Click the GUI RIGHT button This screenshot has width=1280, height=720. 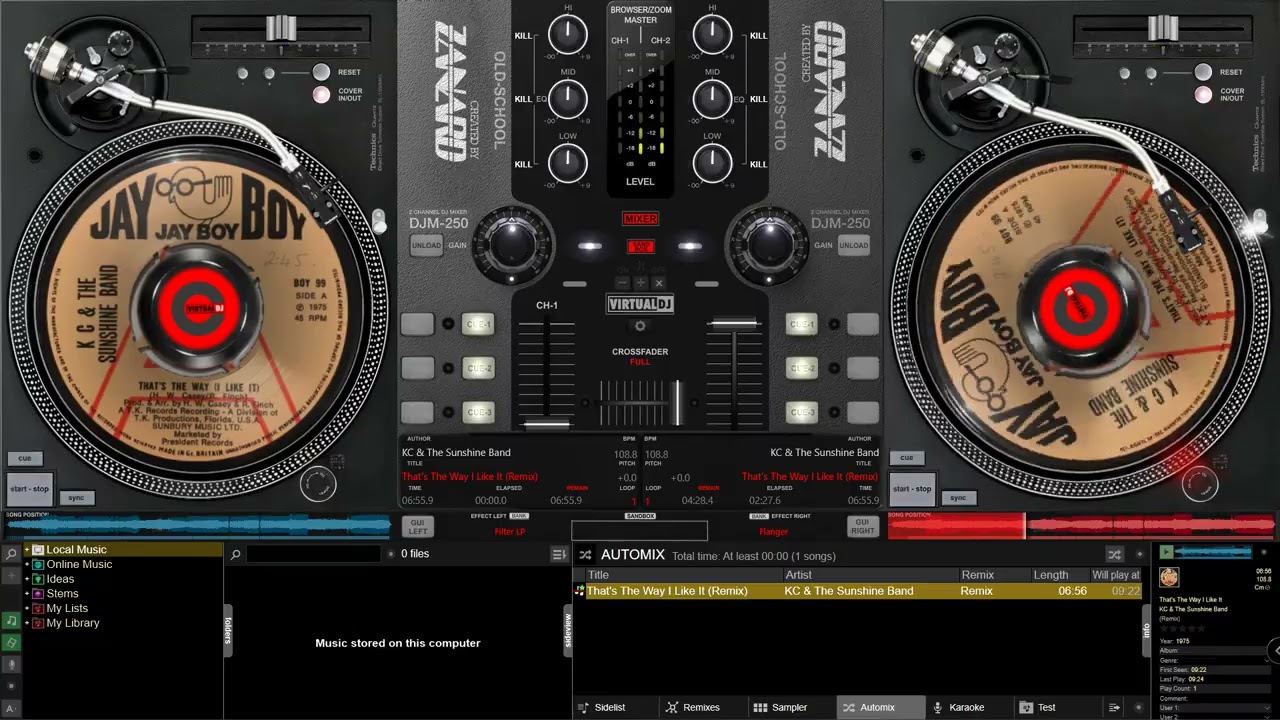point(863,526)
